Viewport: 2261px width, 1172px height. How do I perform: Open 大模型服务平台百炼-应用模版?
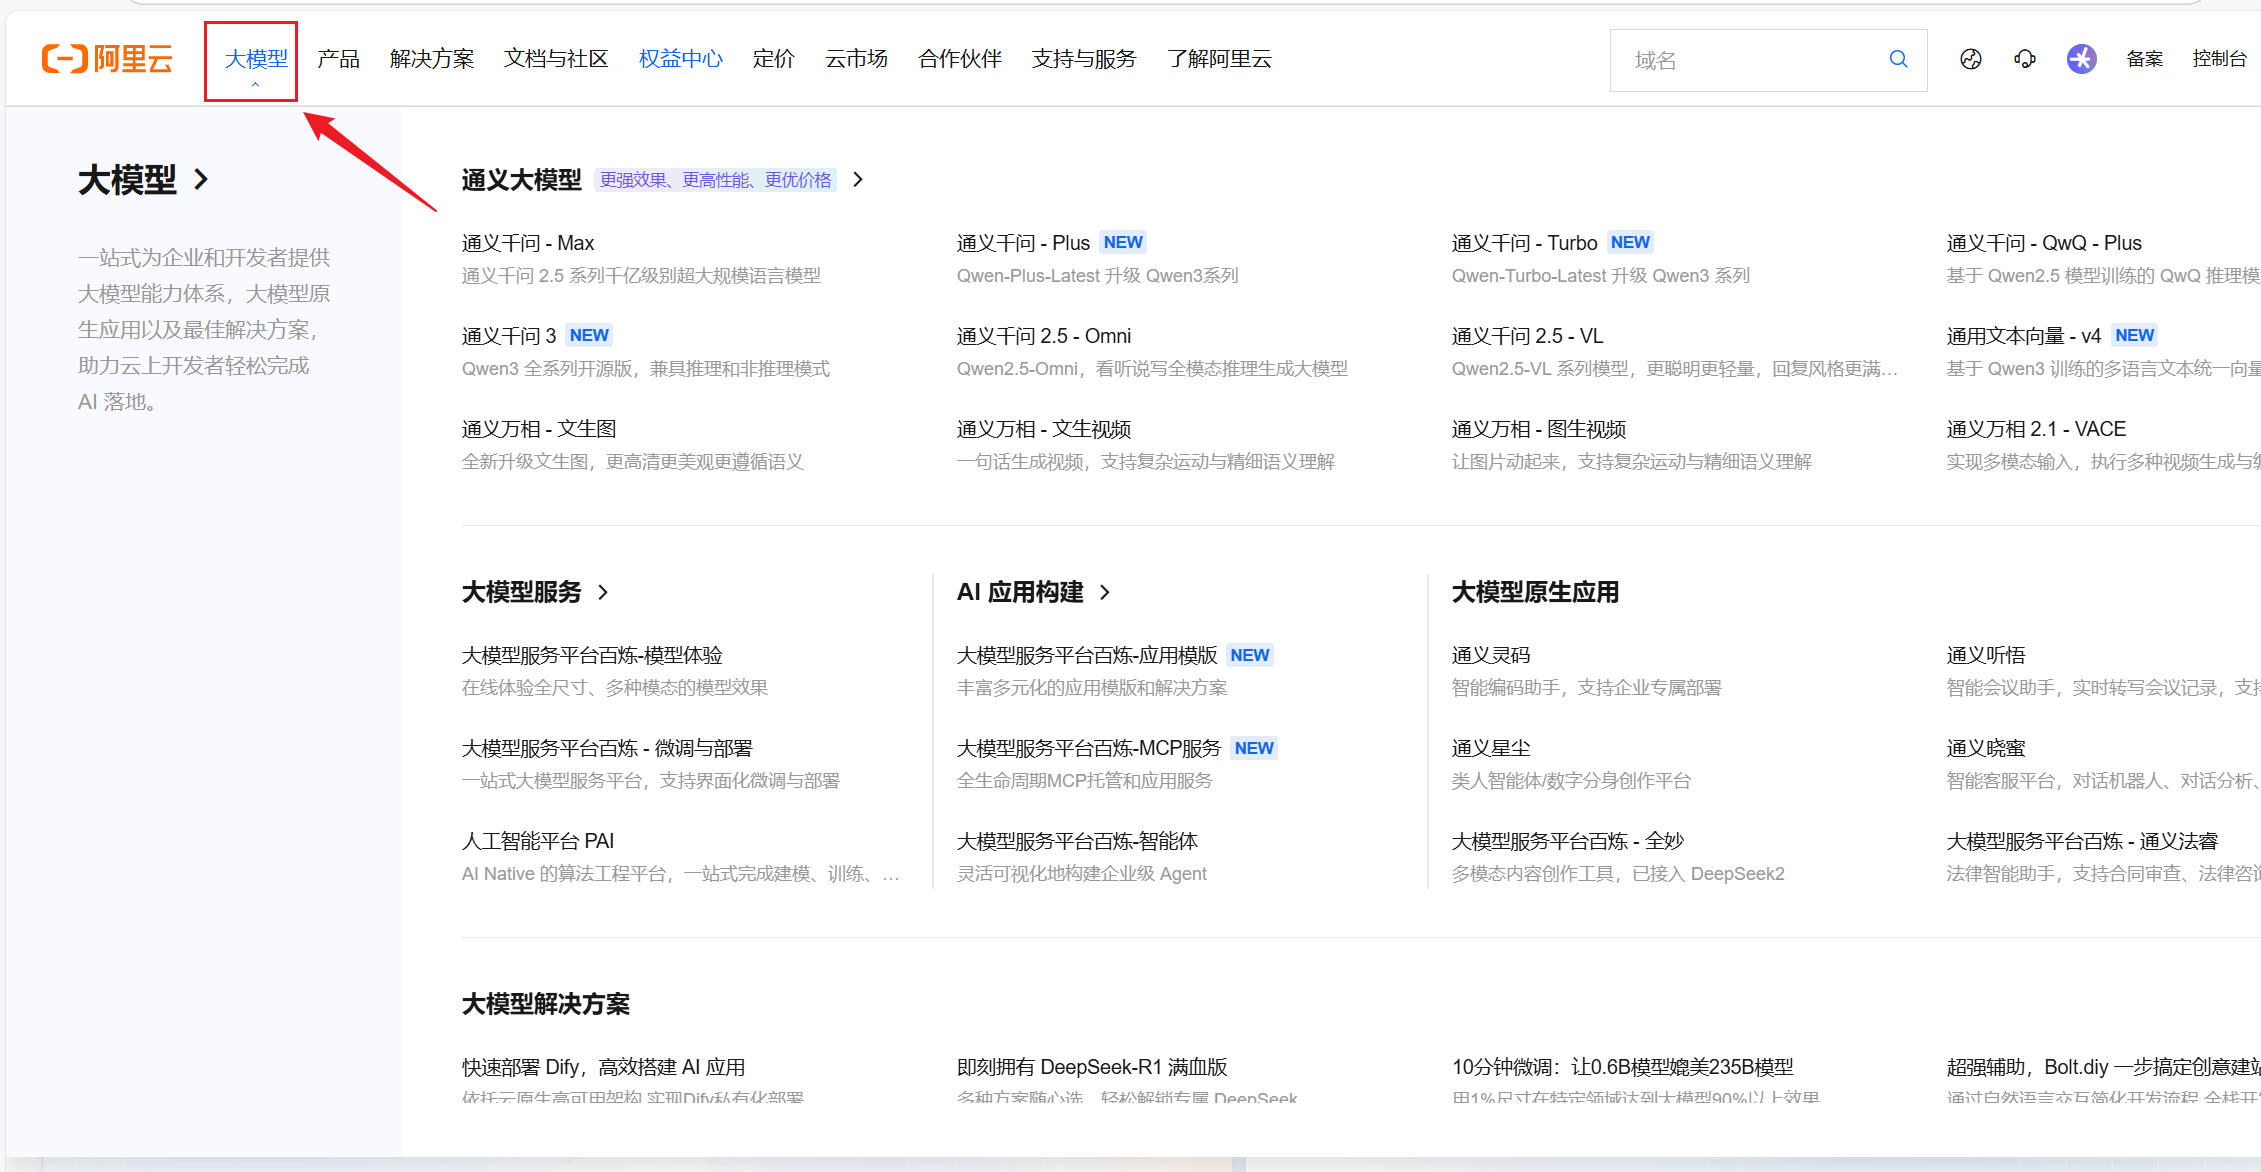(x=1087, y=655)
